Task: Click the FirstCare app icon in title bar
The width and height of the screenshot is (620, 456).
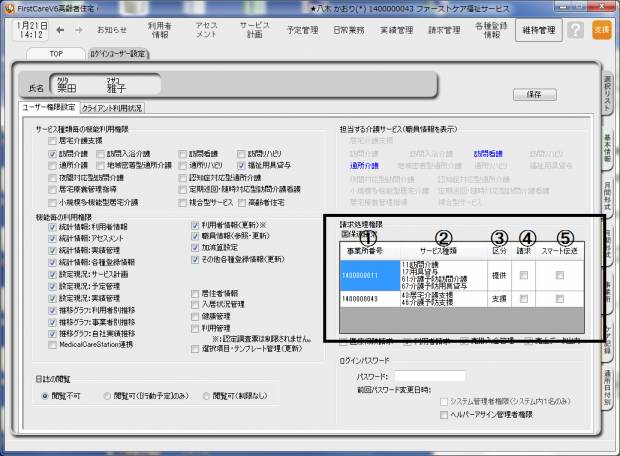Action: click(x=8, y=6)
